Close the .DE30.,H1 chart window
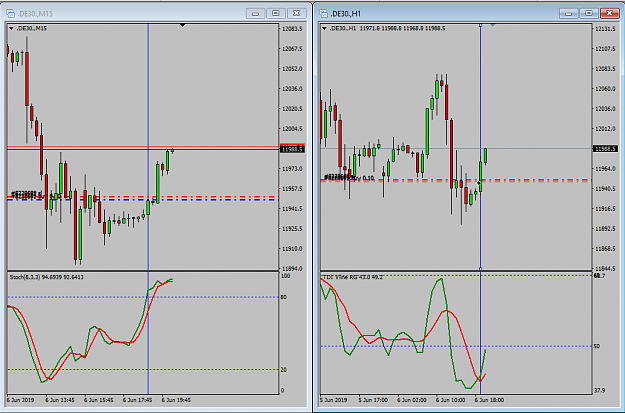 610,14
